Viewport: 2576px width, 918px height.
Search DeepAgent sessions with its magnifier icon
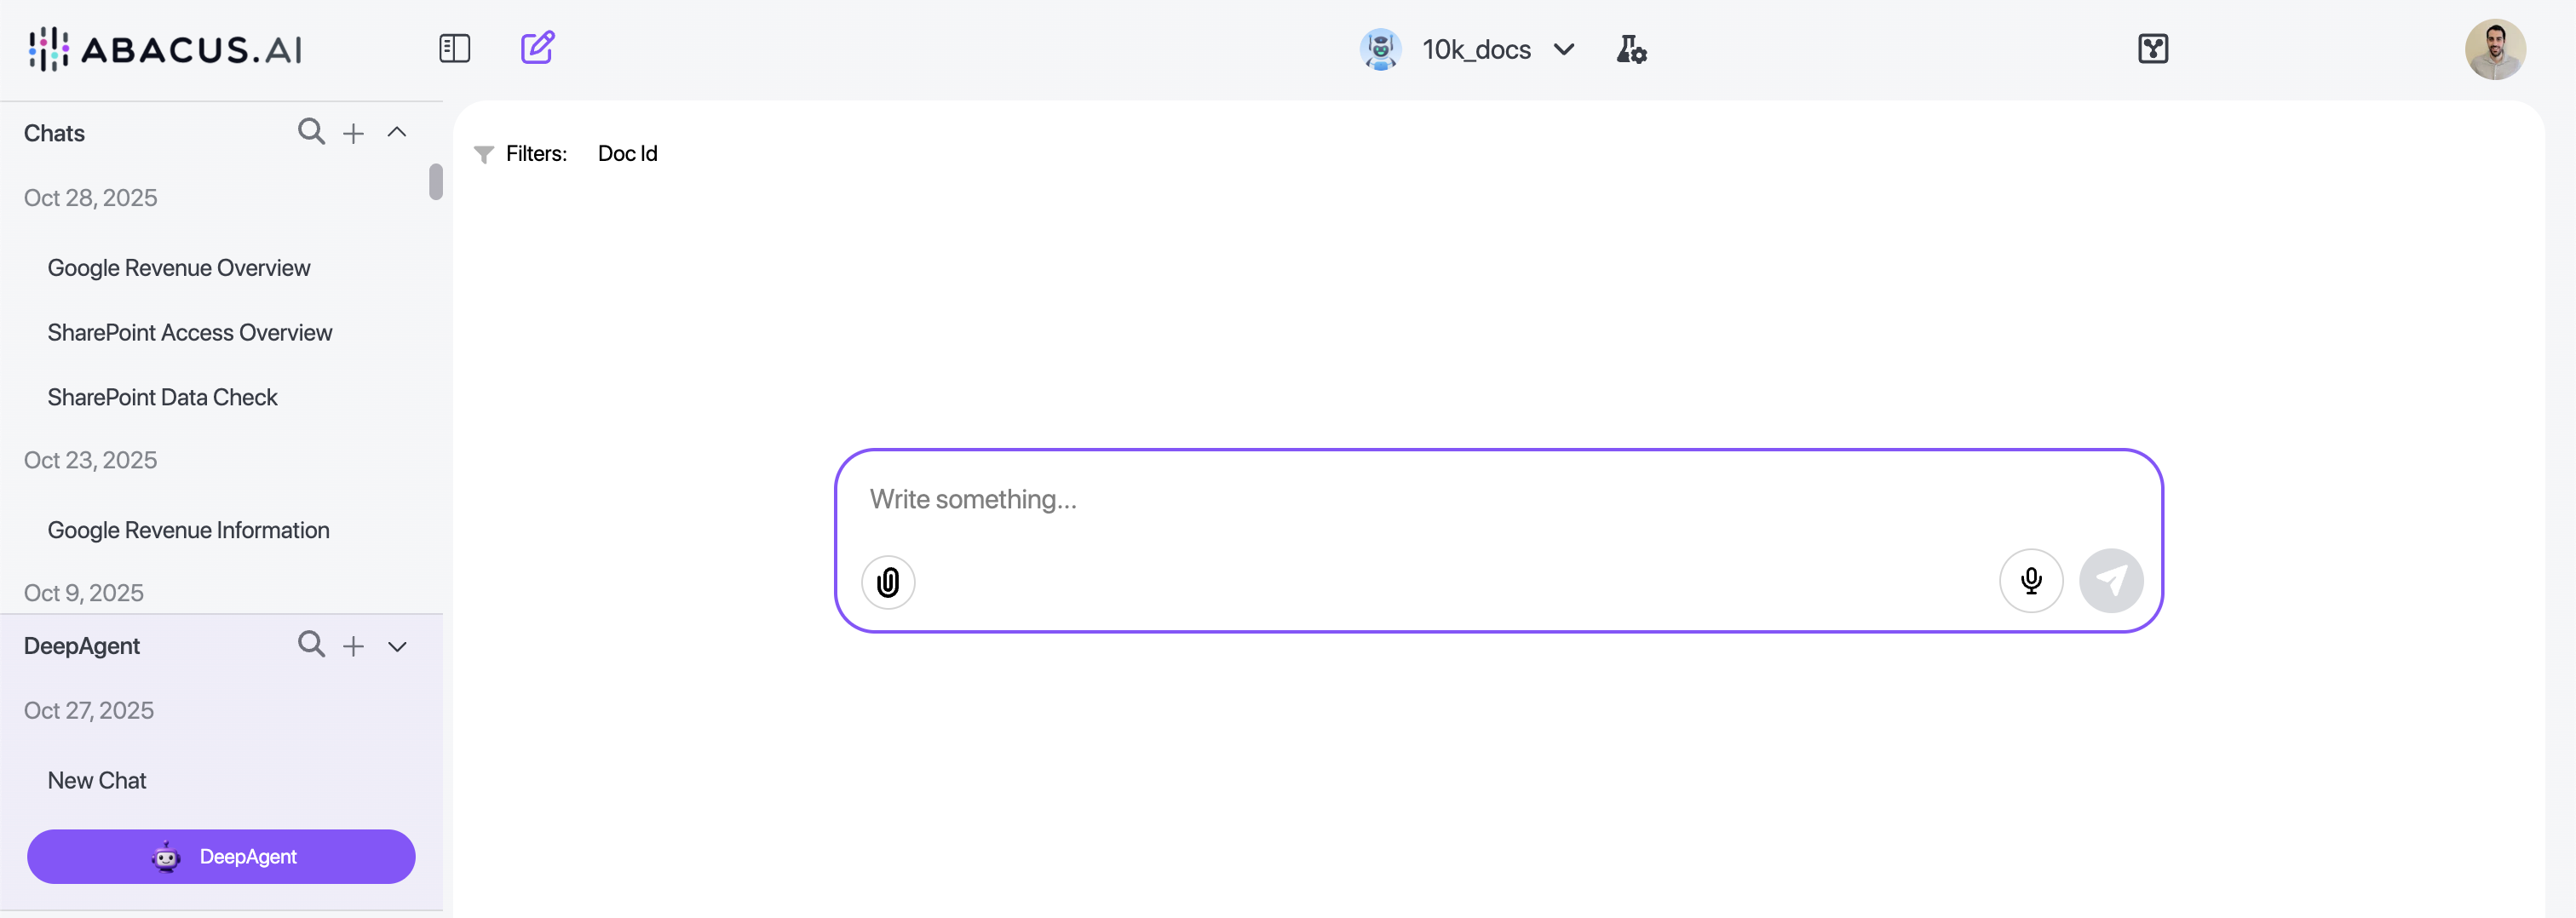(310, 645)
